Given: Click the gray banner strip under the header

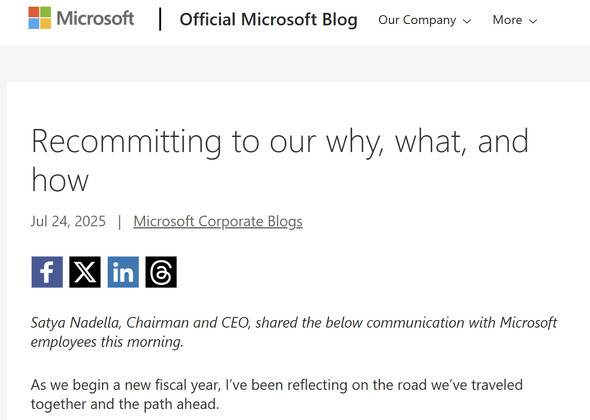Looking at the screenshot, I should click(295, 63).
